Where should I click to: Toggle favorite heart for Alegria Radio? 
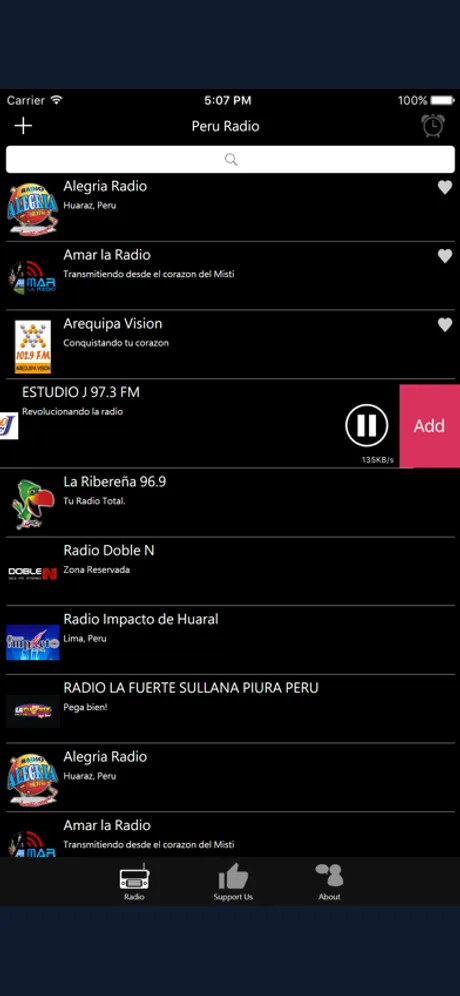pyautogui.click(x=445, y=187)
